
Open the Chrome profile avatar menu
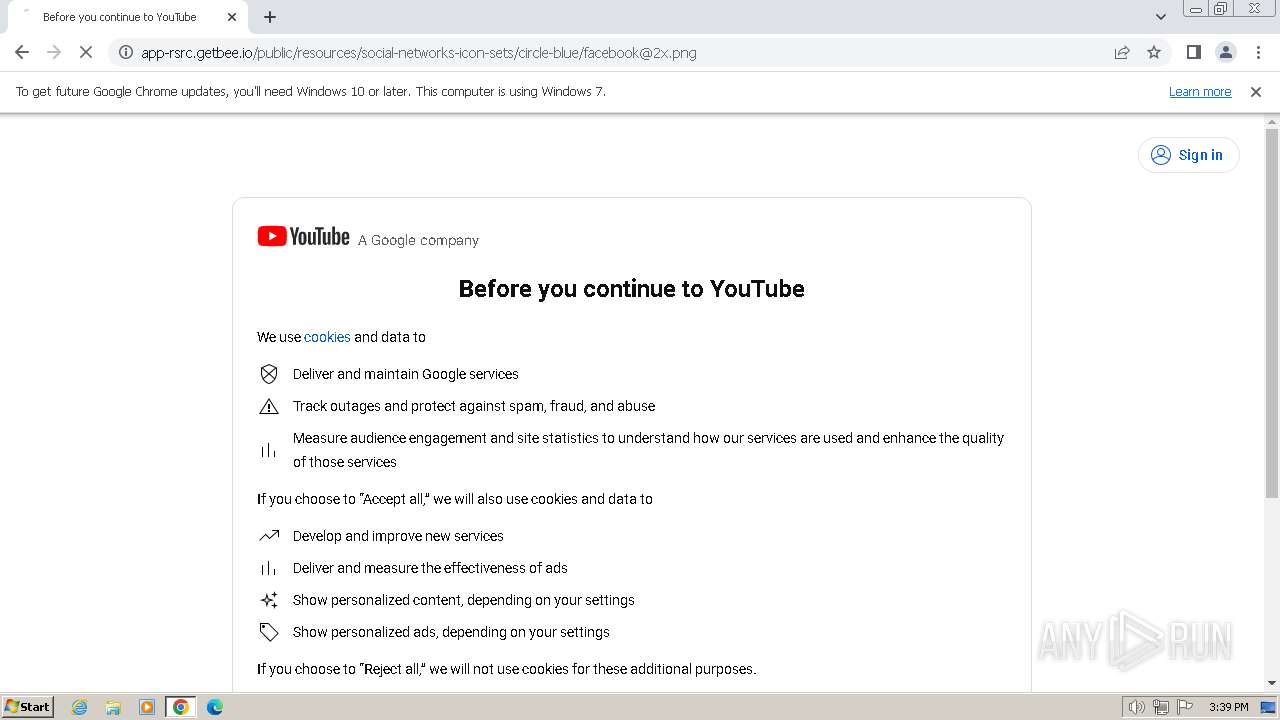[1225, 52]
